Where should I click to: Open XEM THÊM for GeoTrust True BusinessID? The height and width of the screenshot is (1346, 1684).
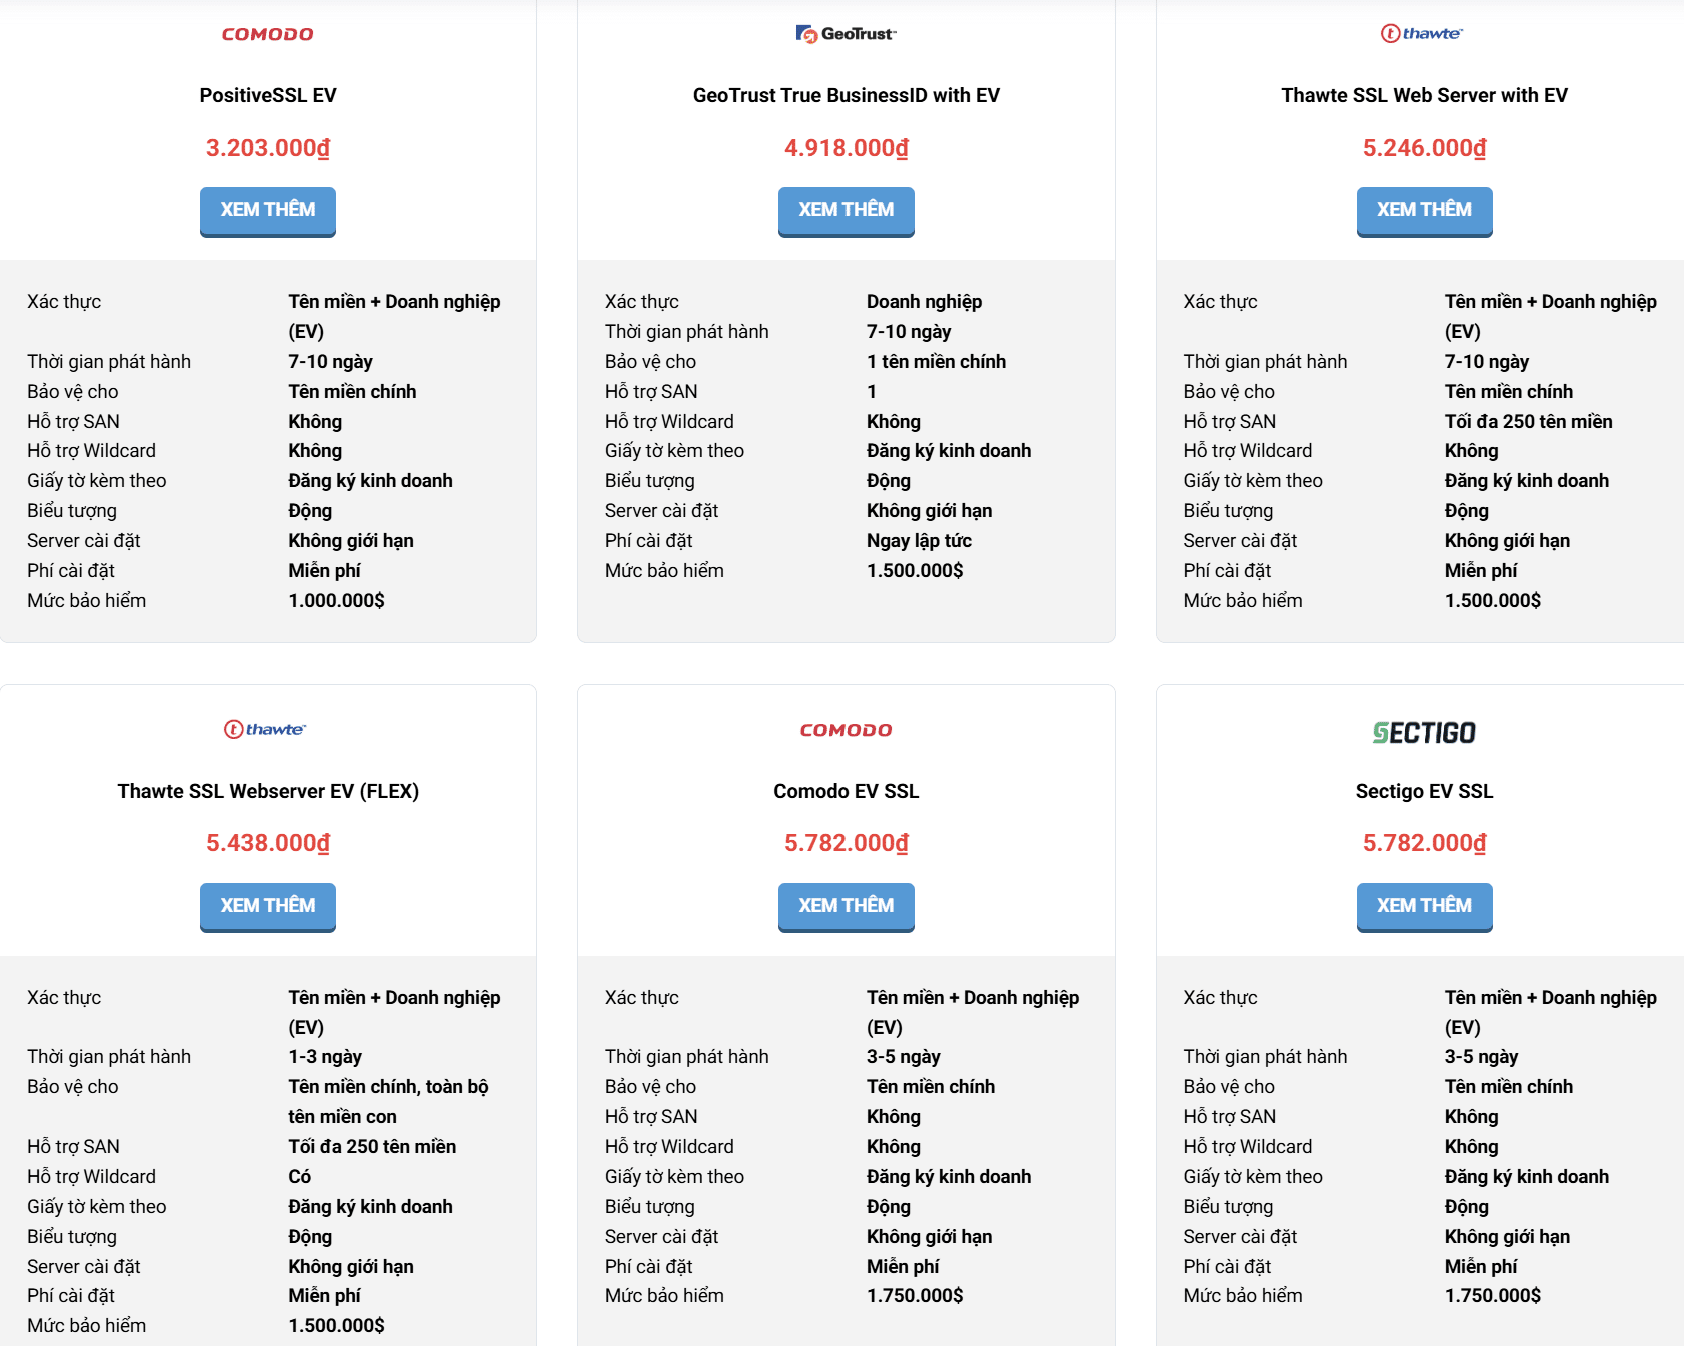846,210
